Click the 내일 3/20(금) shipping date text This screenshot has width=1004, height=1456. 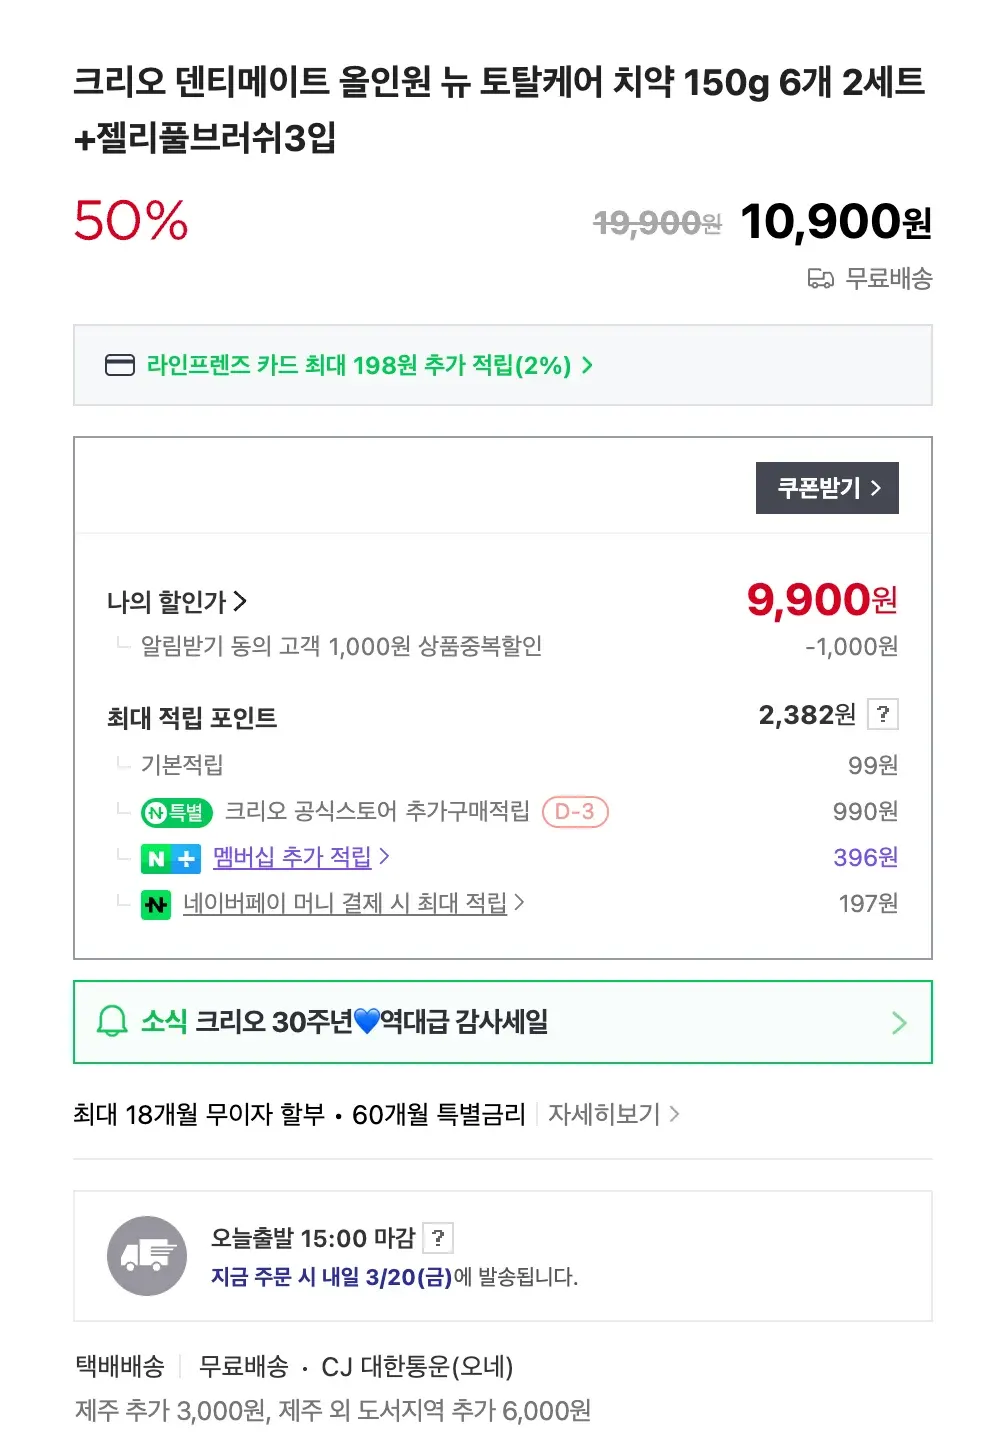click(386, 1277)
